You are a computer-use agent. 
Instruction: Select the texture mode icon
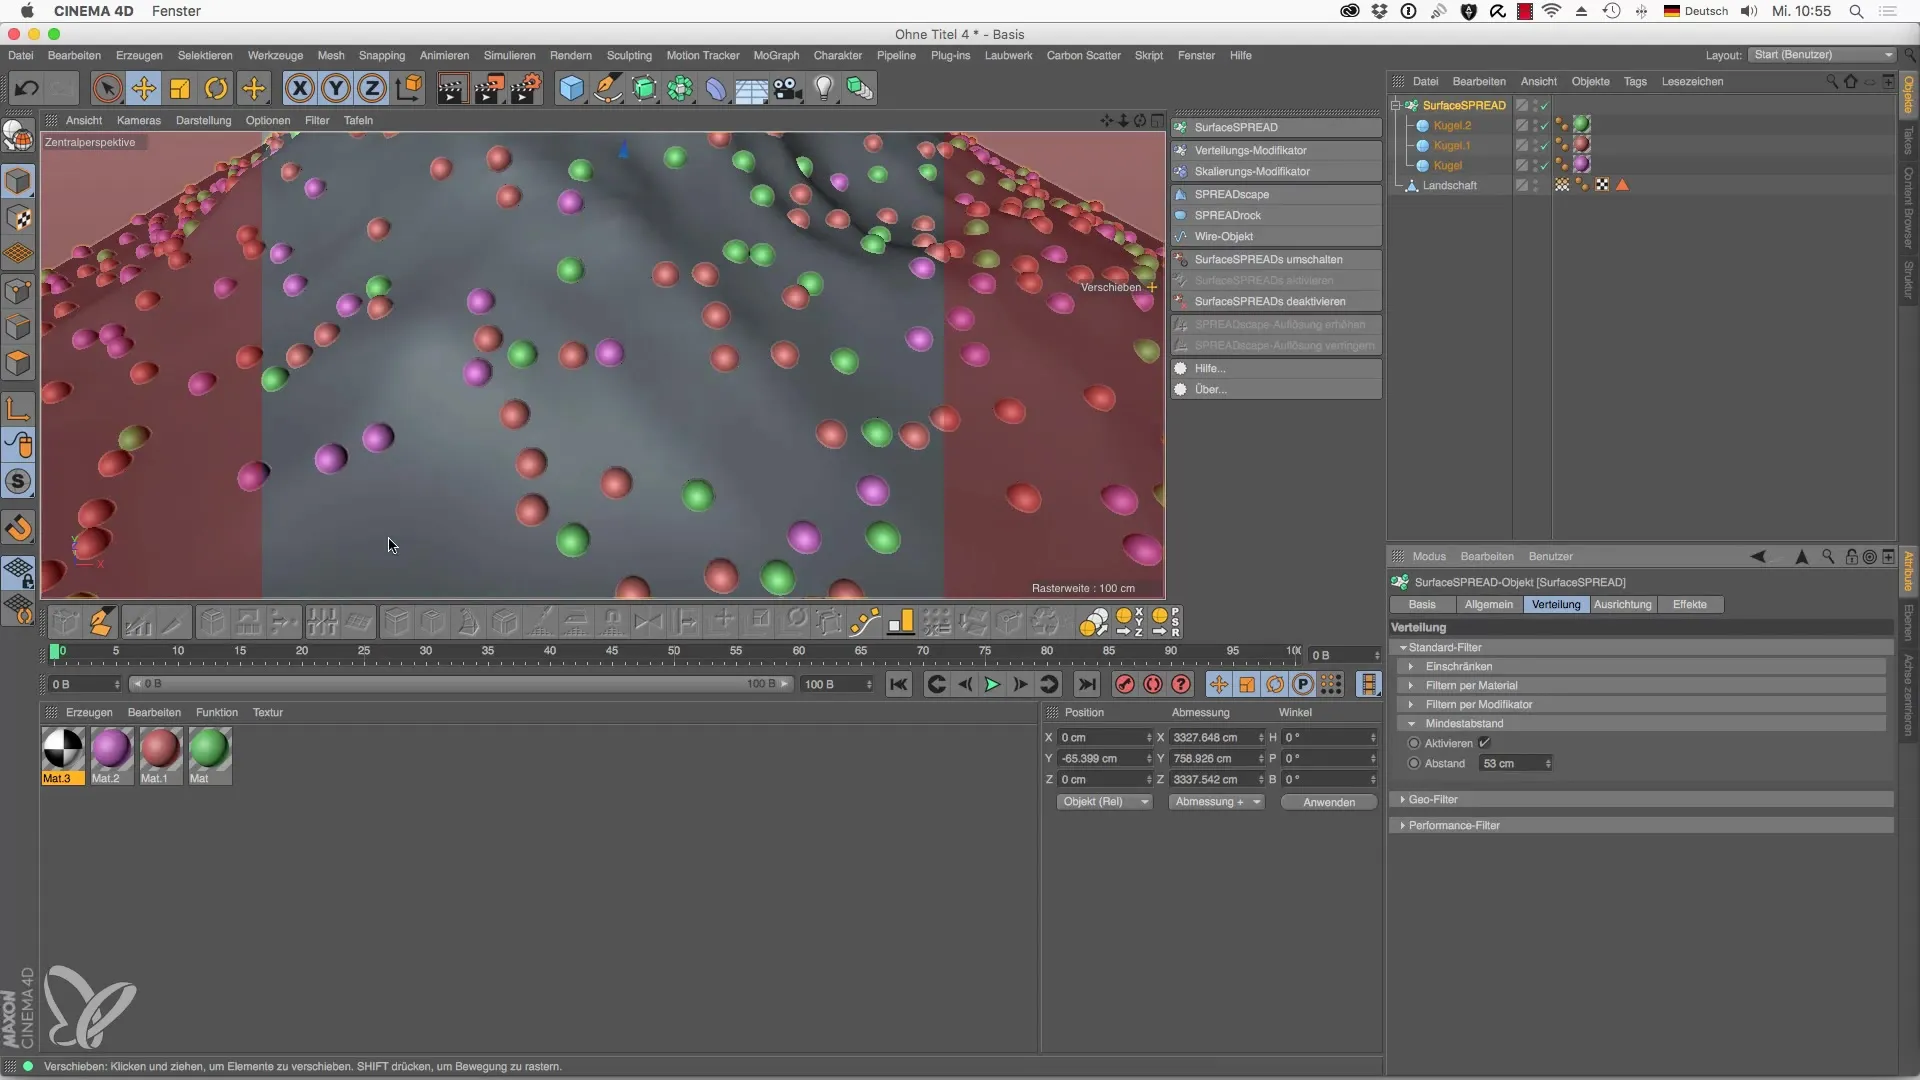tap(18, 218)
